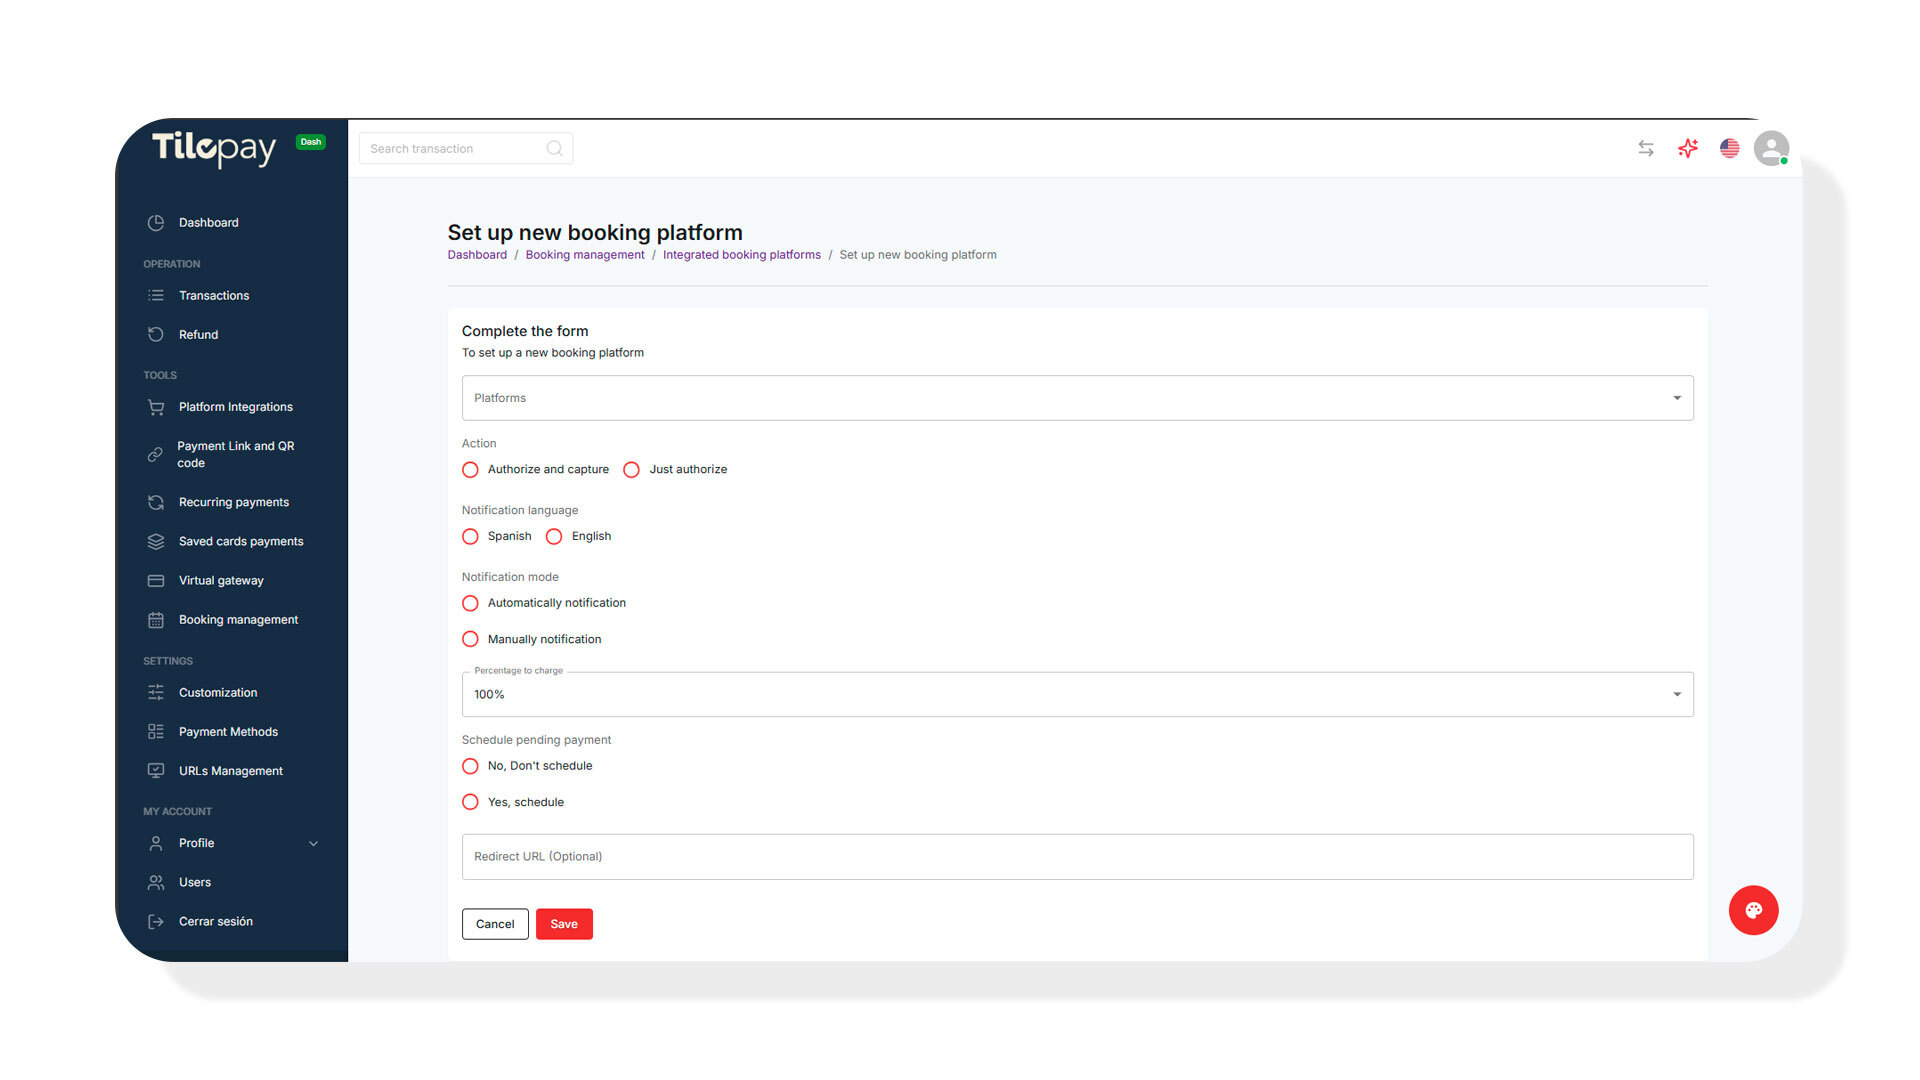Open the US flag language selector
The image size is (1920, 1080).
tap(1730, 149)
